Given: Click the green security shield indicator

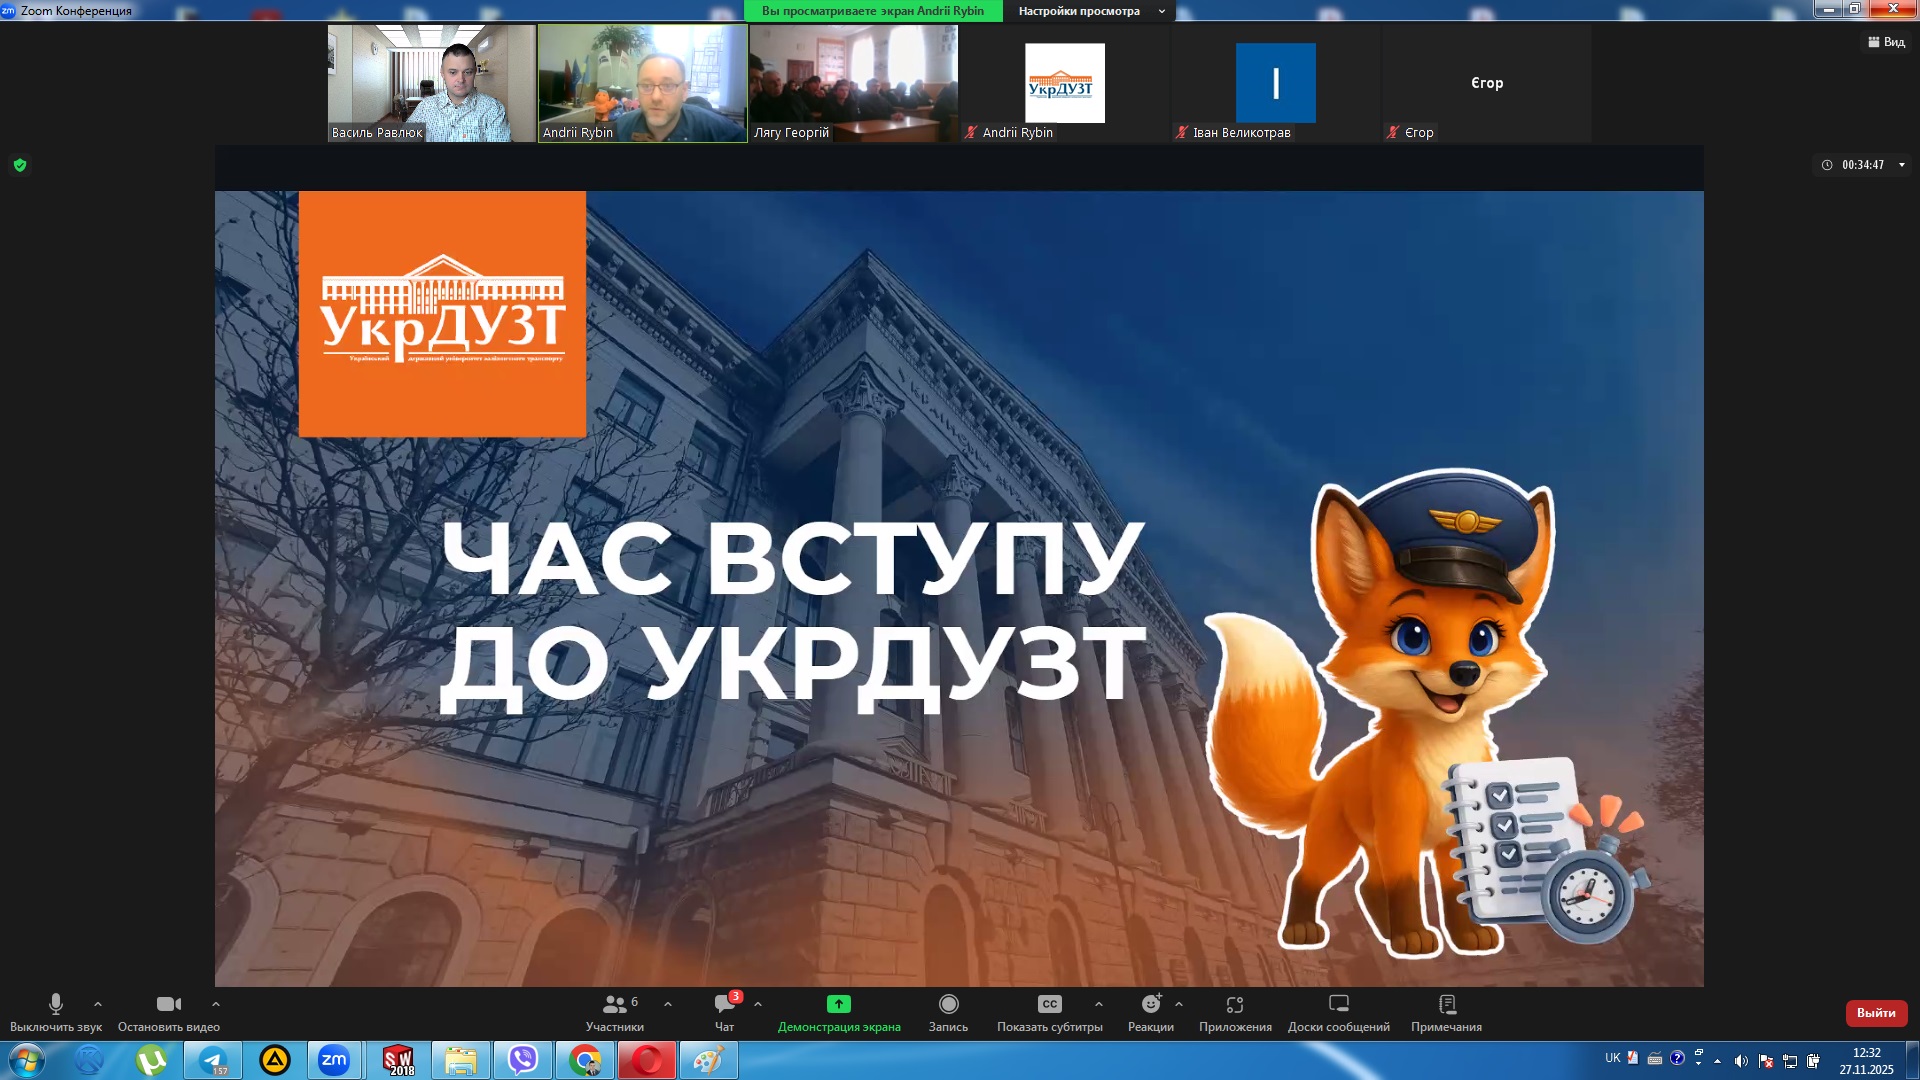Looking at the screenshot, I should [x=19, y=166].
